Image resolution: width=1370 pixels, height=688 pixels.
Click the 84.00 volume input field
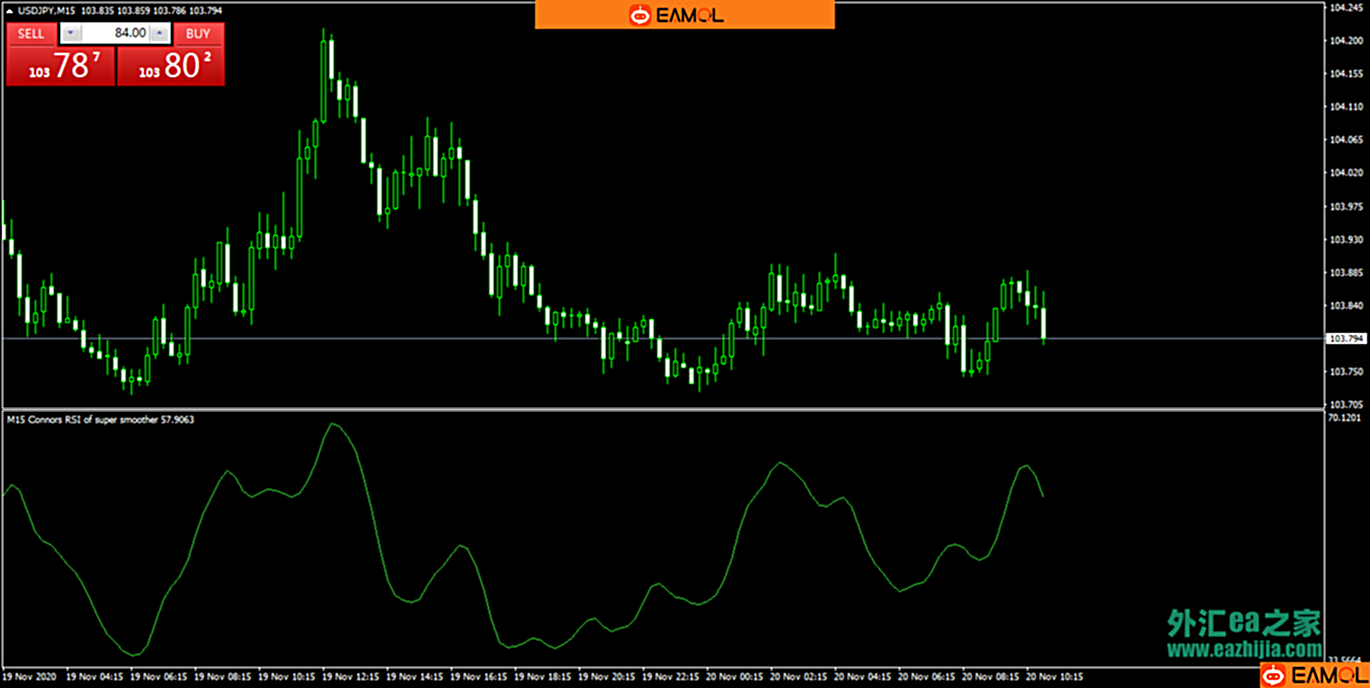click(115, 33)
